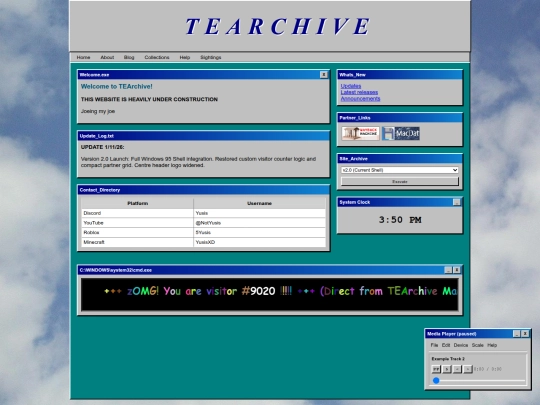Select the Discord cell in Contact_Directory

137,213
